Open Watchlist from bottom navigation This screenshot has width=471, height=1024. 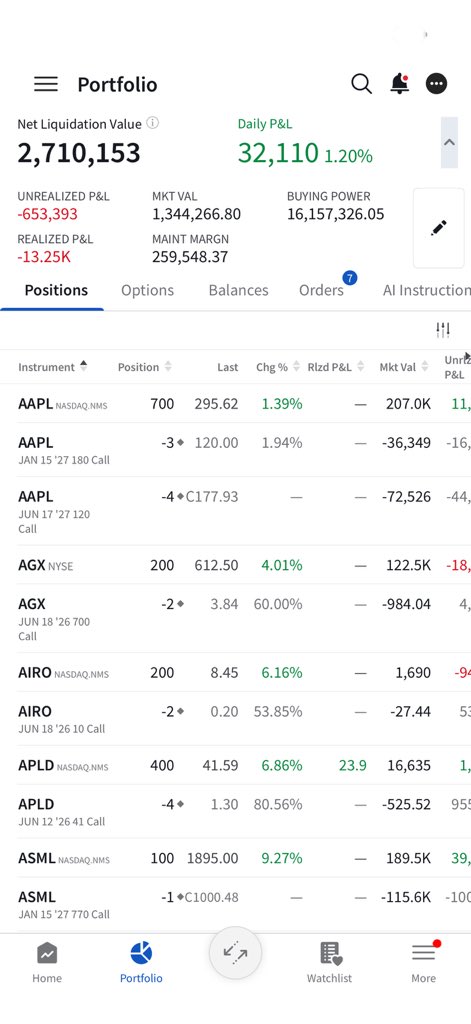[x=329, y=962]
